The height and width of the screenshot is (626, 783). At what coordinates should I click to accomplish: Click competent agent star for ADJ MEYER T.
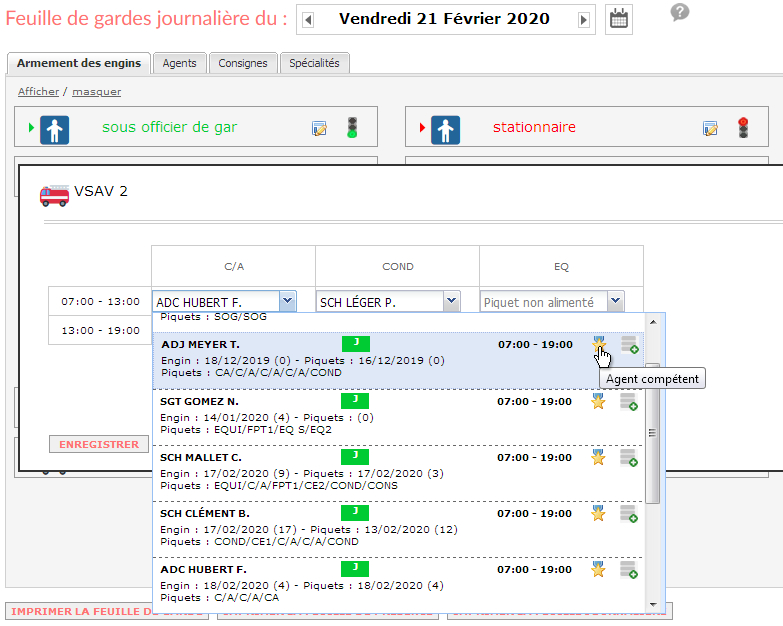coord(599,344)
